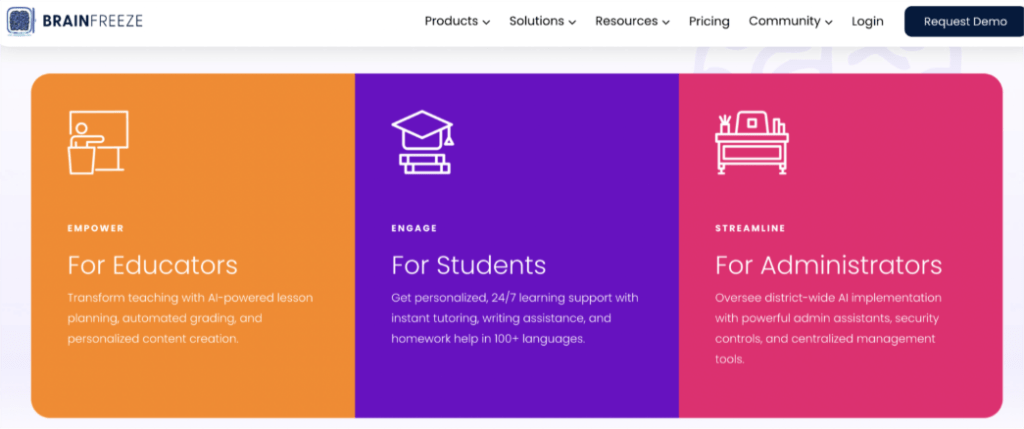1024x429 pixels.
Task: Click the administrator desk icon
Action: 751,143
